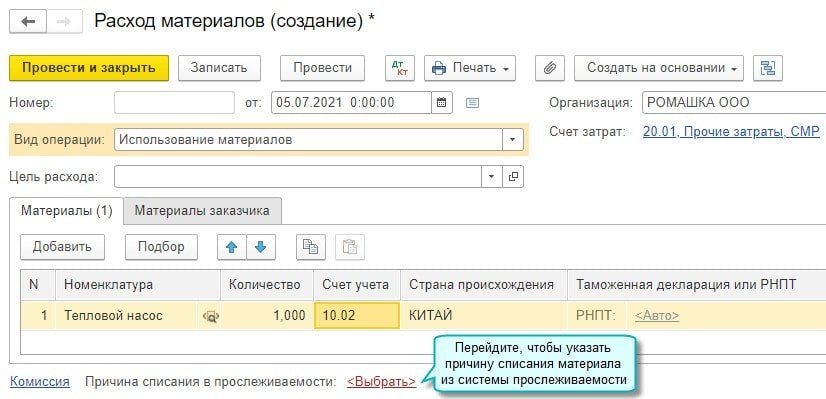Click empty Цель расхода field

point(298,177)
